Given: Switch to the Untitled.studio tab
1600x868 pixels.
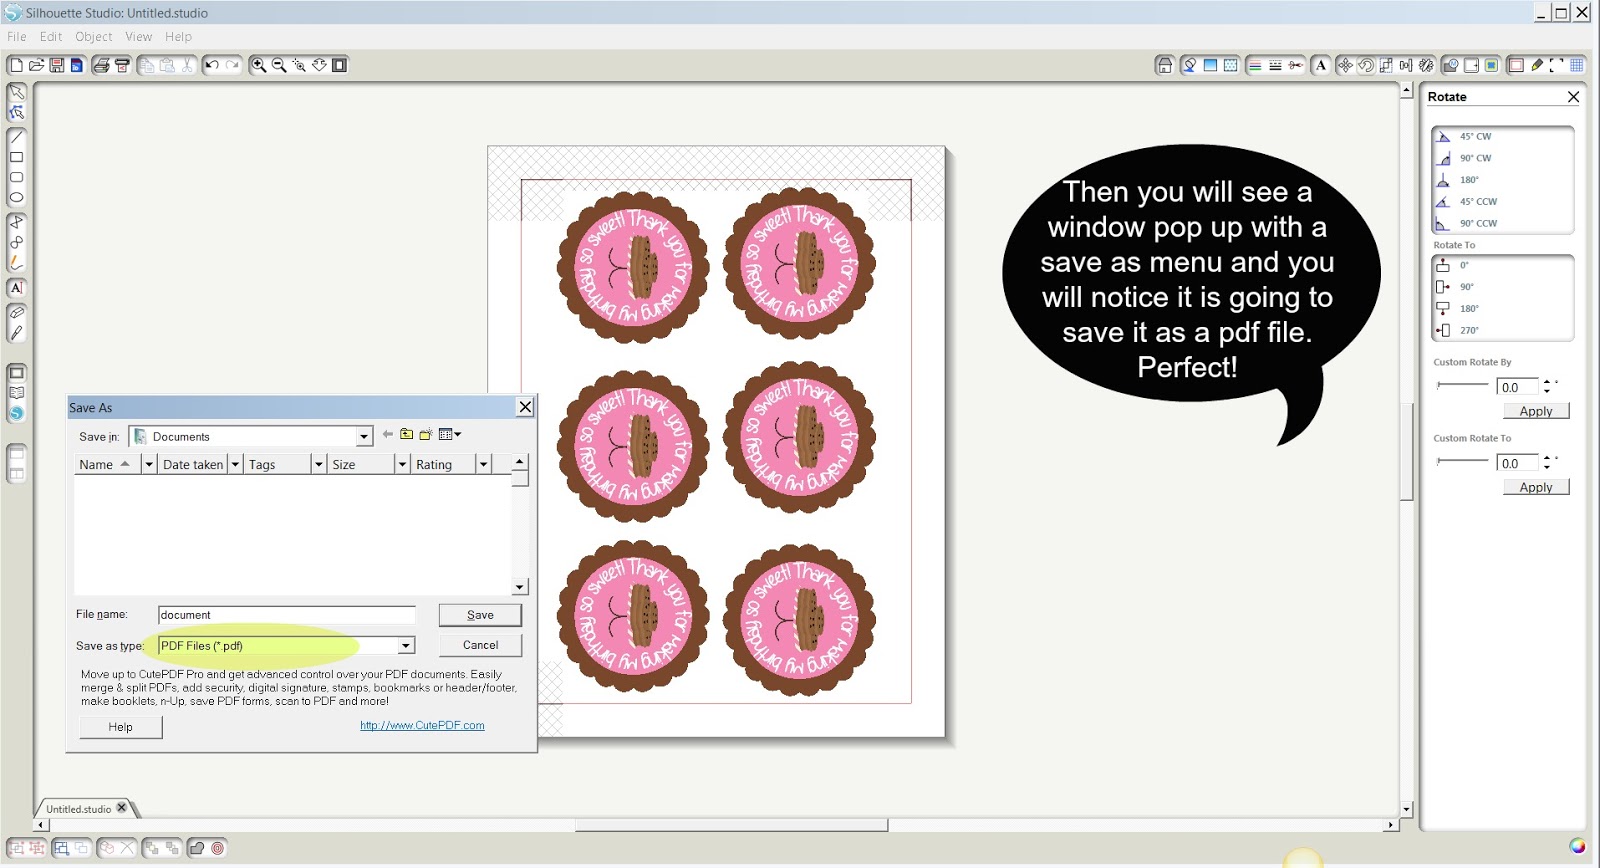Looking at the screenshot, I should [79, 809].
